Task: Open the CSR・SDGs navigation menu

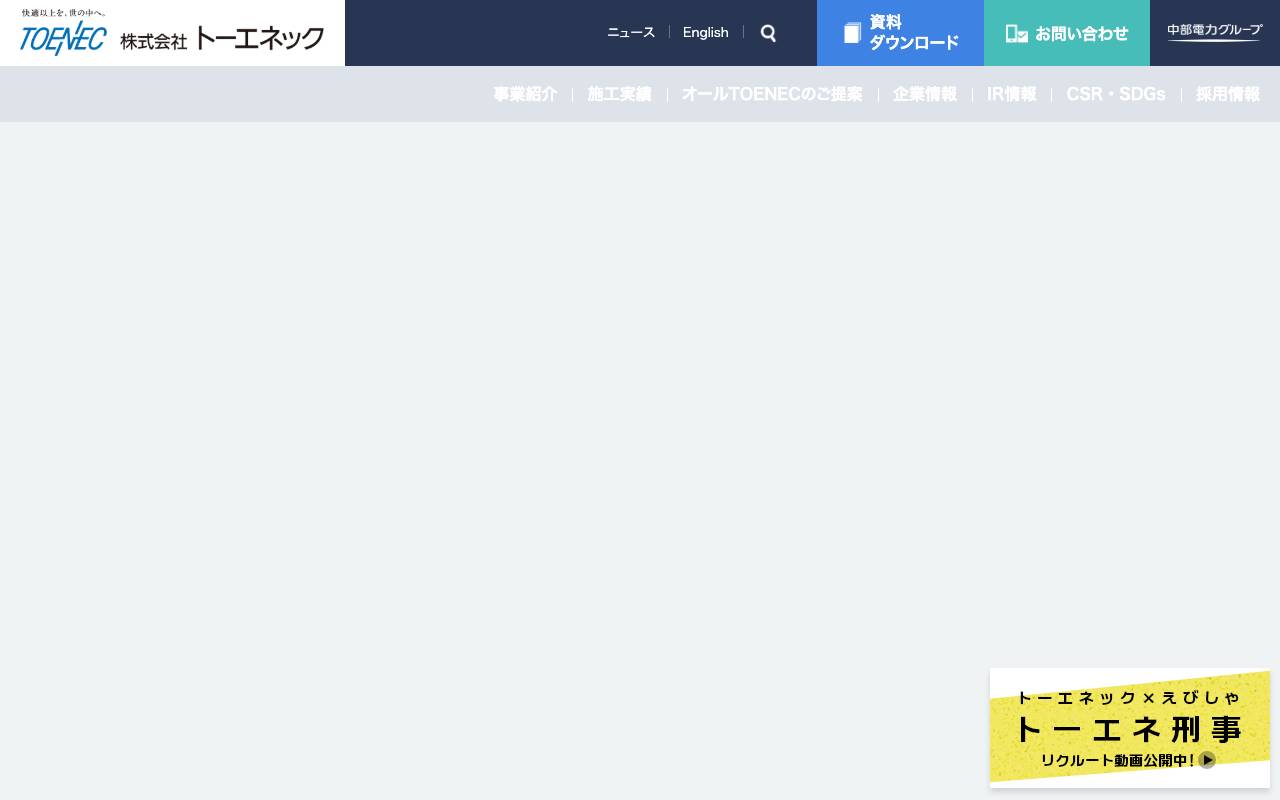Action: click(x=1115, y=94)
